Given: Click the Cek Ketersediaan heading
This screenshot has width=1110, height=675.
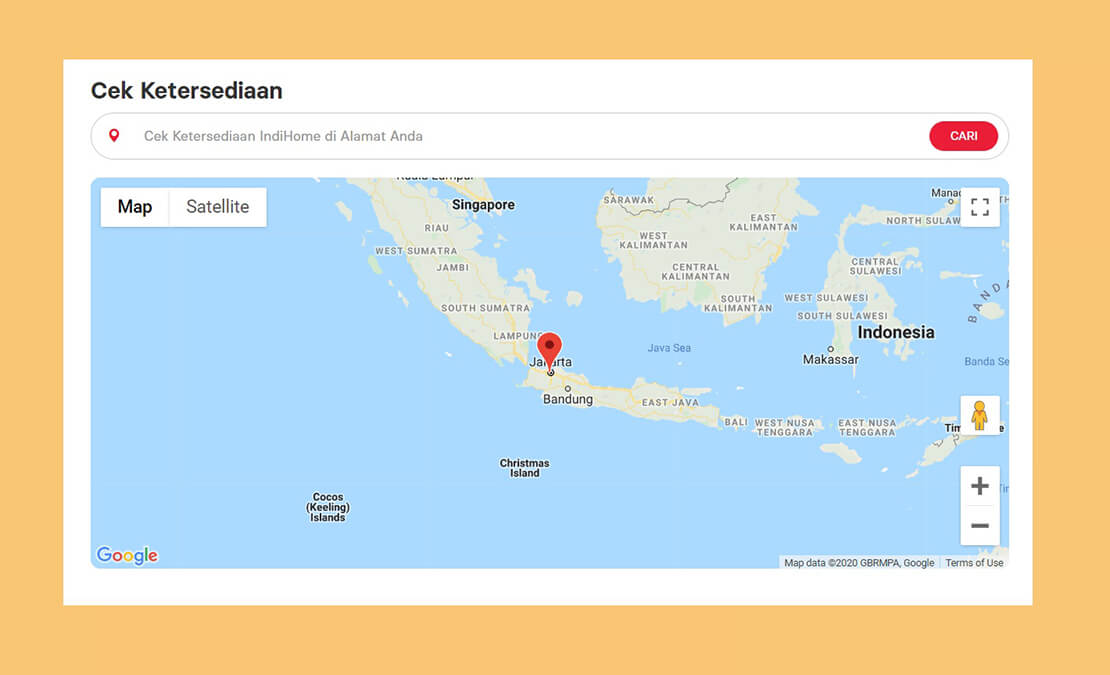Looking at the screenshot, I should pos(187,91).
